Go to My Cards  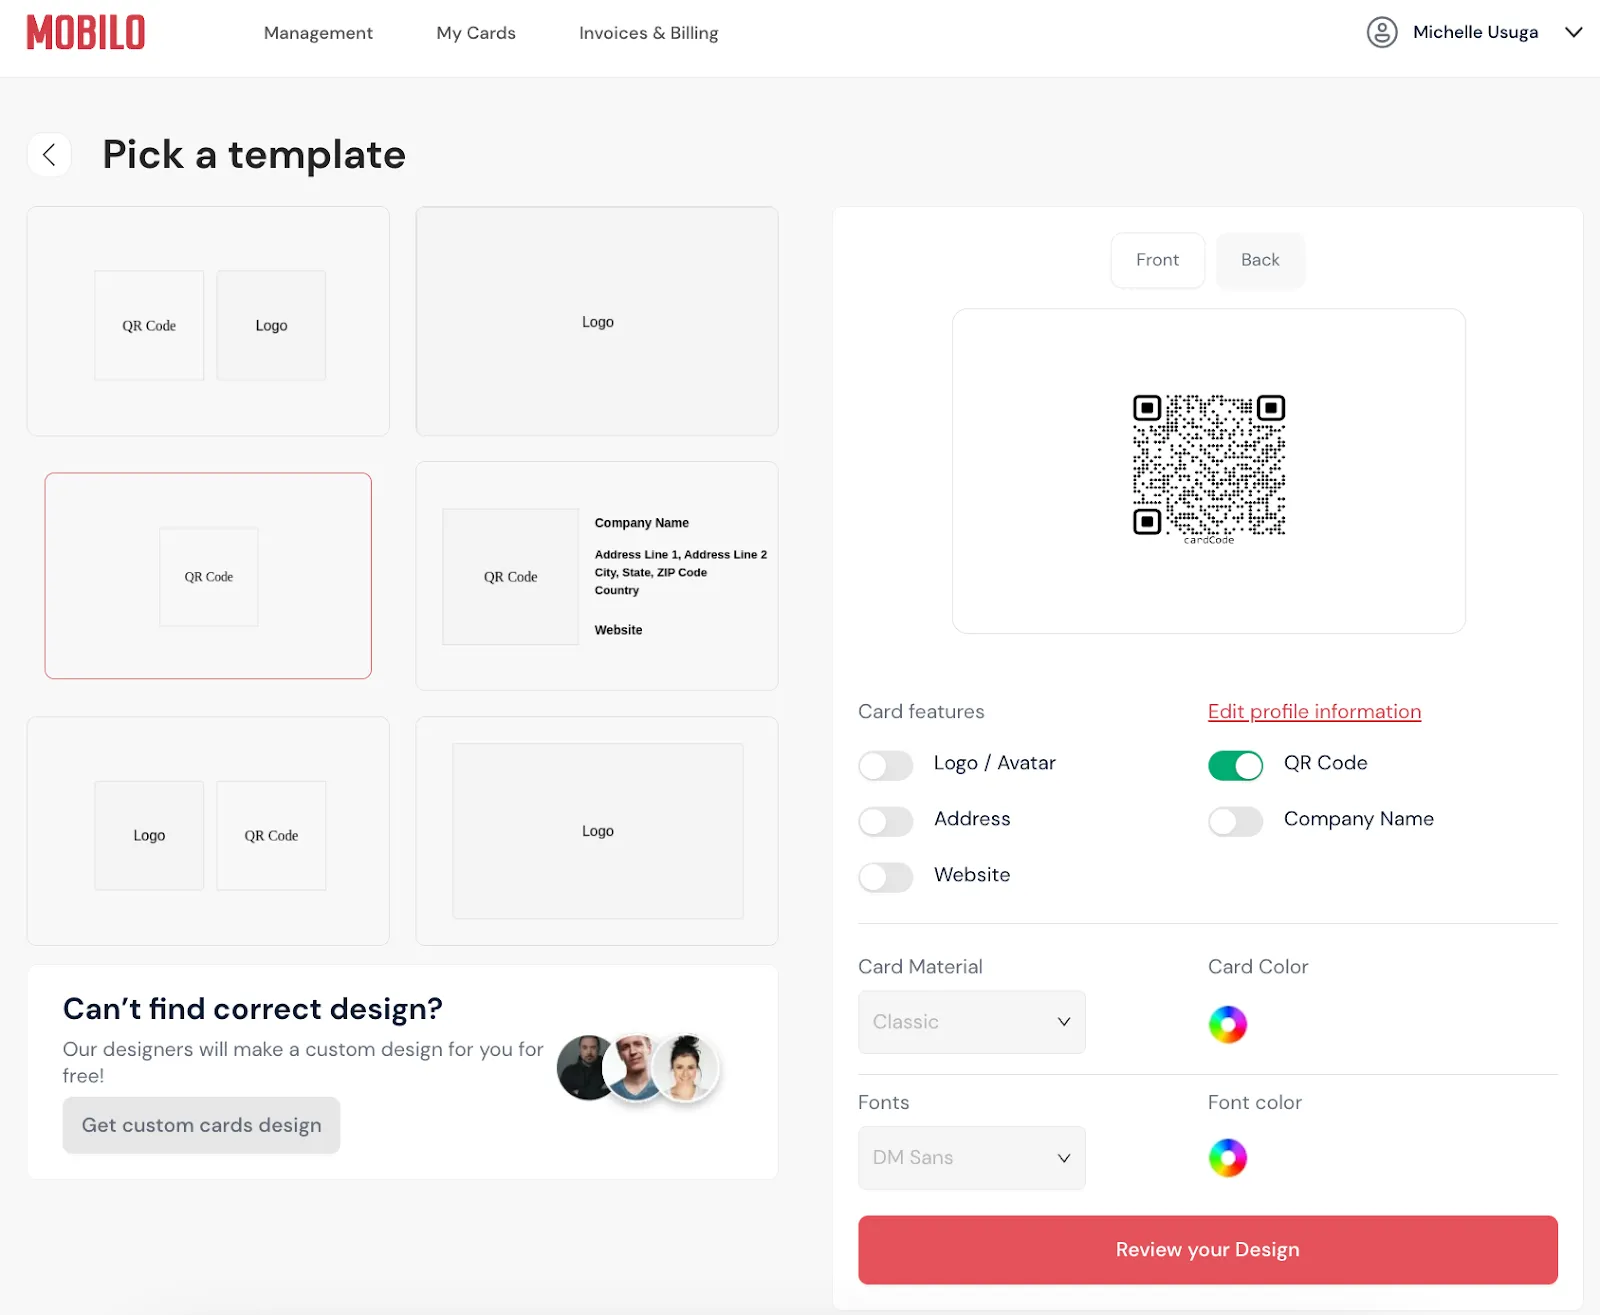(476, 33)
